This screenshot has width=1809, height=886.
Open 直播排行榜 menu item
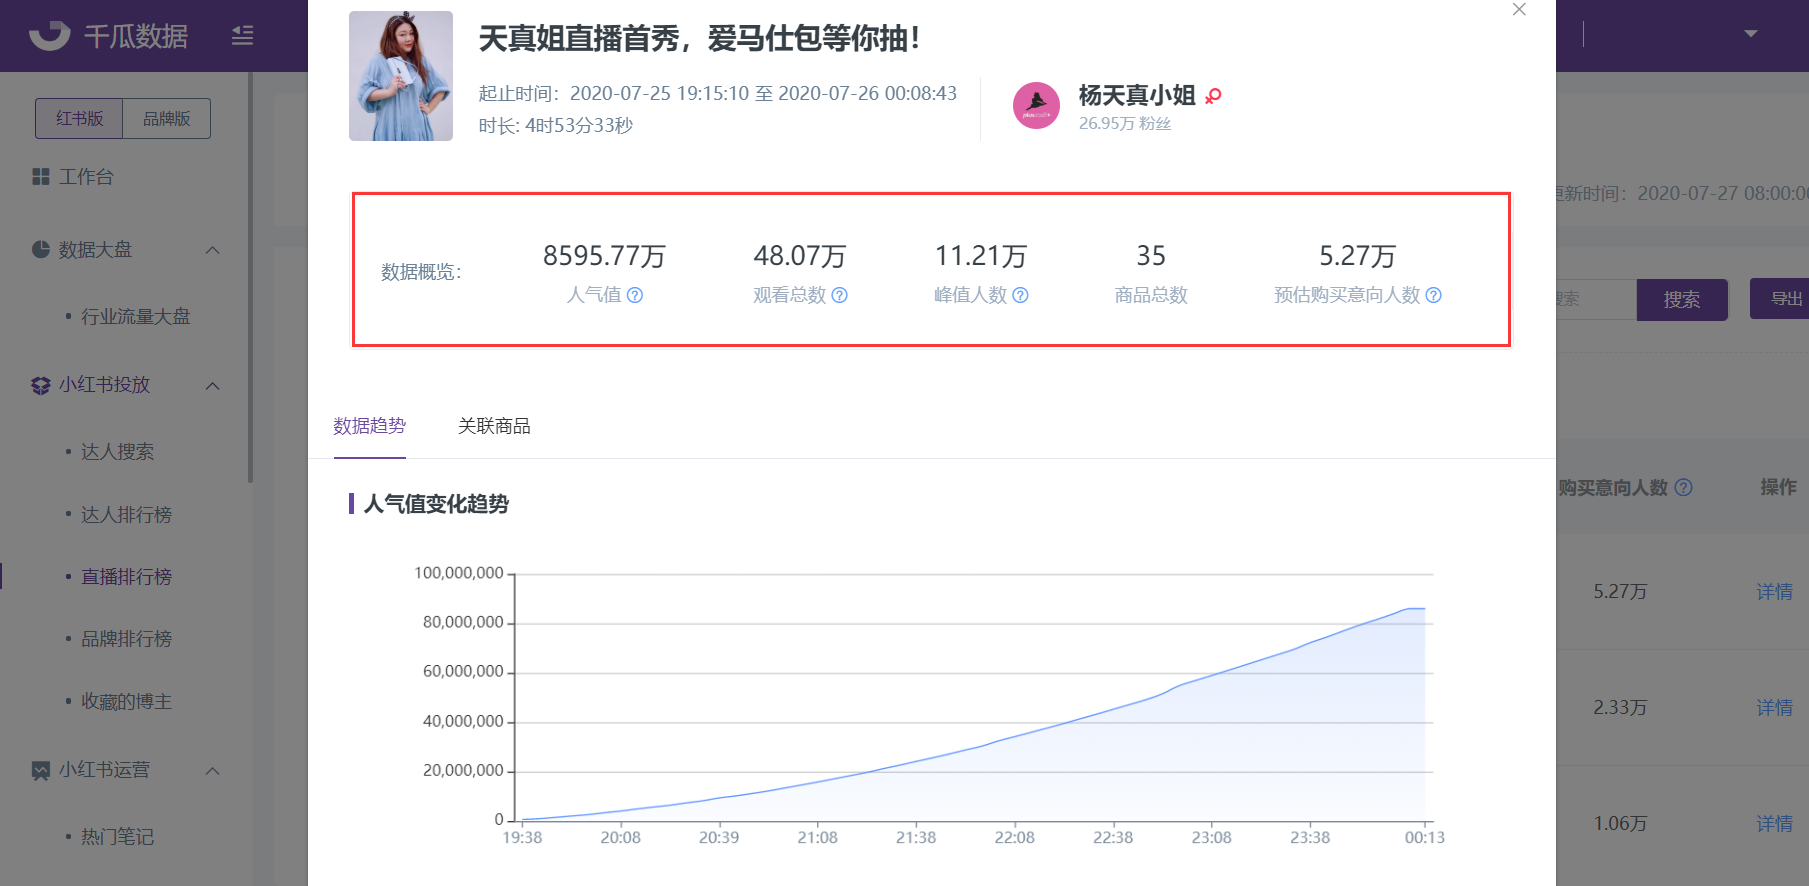pyautogui.click(x=126, y=577)
